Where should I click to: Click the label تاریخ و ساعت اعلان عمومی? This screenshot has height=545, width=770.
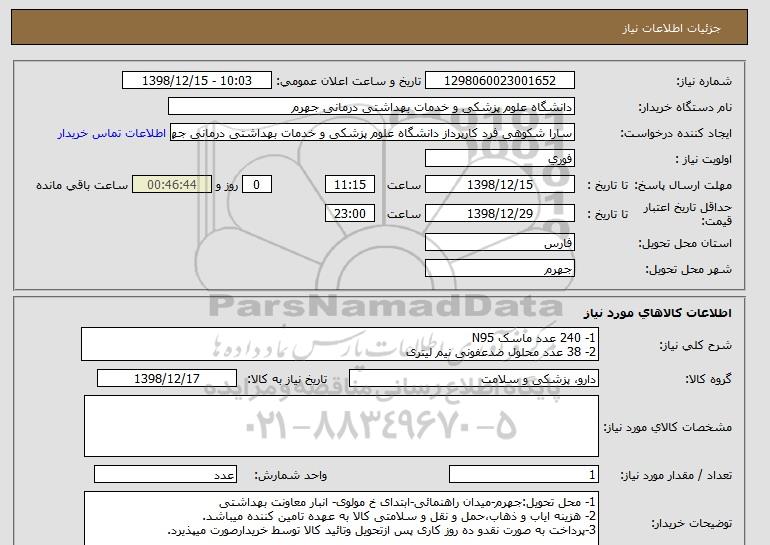pyautogui.click(x=349, y=81)
